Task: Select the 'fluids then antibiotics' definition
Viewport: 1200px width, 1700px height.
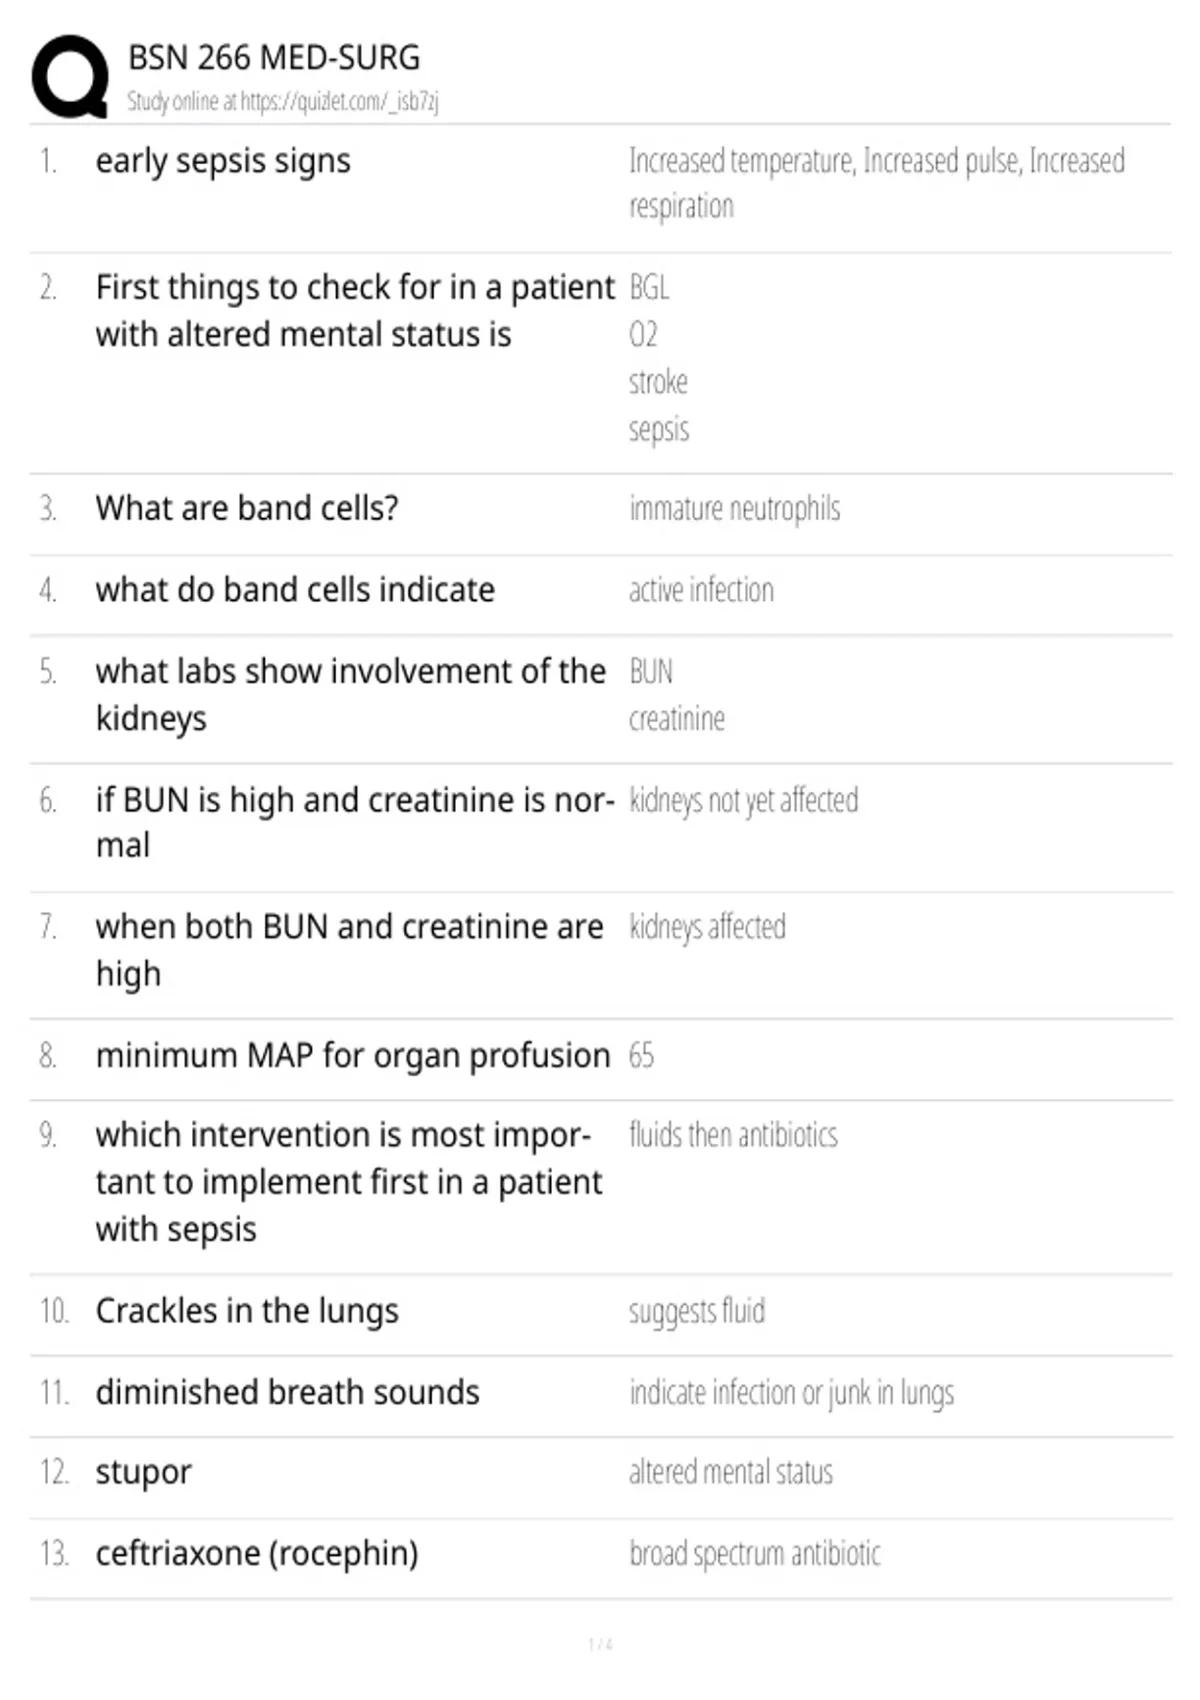Action: click(733, 1135)
